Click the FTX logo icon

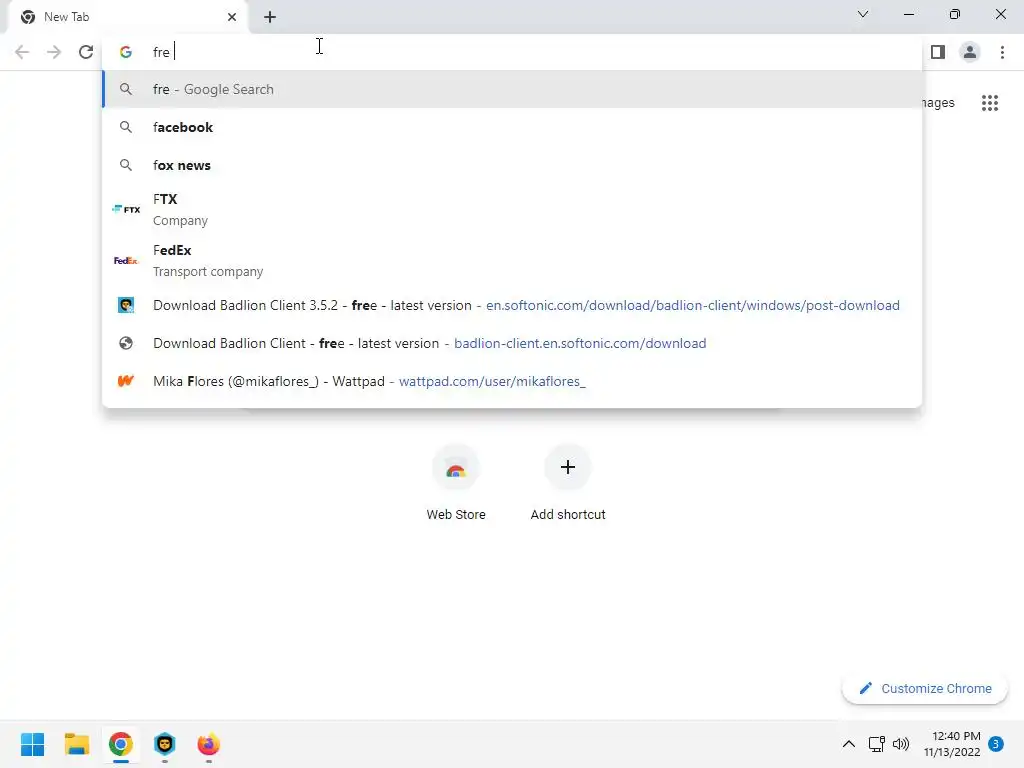coord(126,209)
